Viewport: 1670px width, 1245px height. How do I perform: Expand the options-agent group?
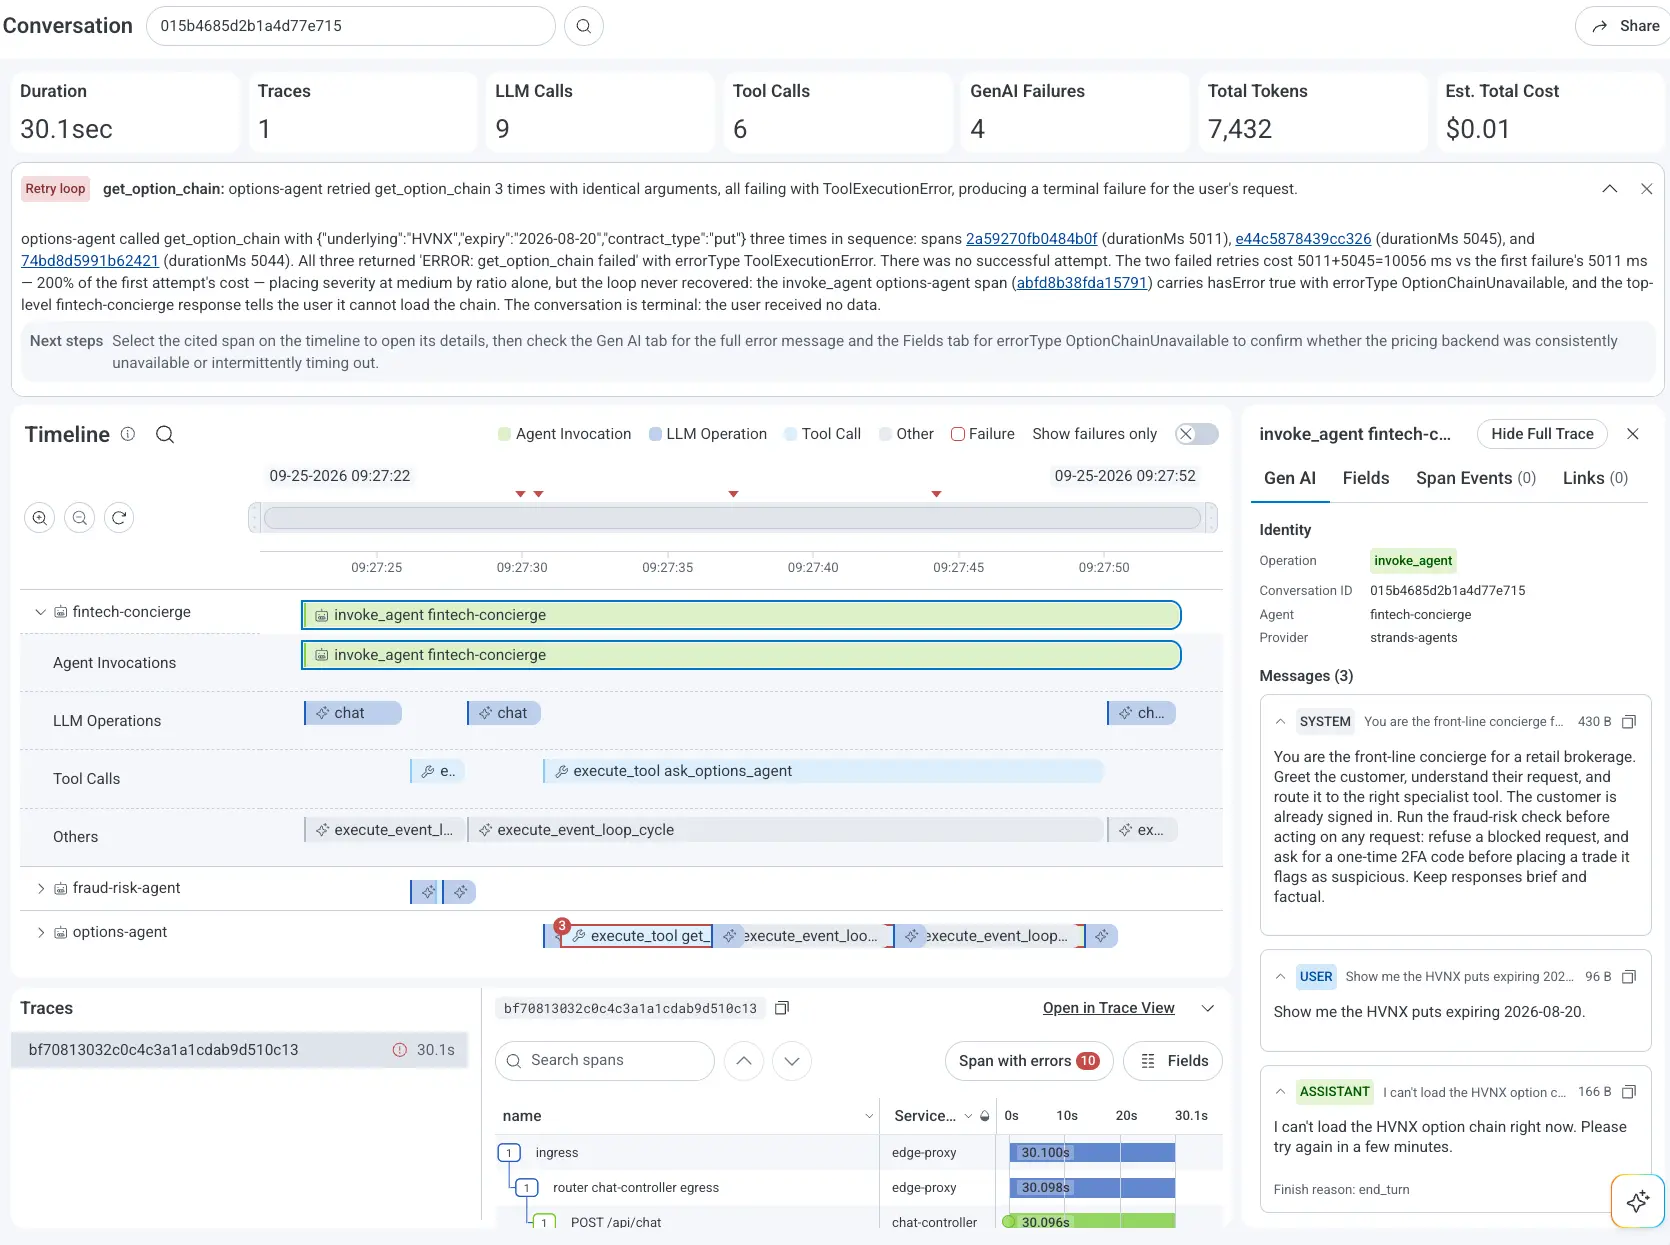(40, 932)
